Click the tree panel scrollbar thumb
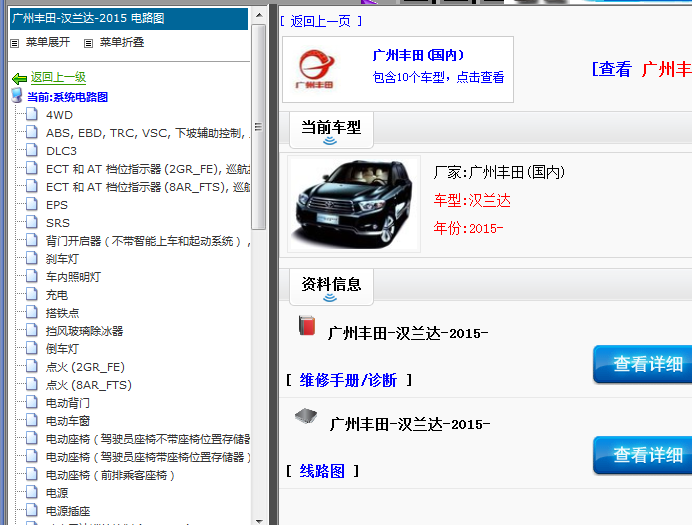The width and height of the screenshot is (692, 525). 259,127
